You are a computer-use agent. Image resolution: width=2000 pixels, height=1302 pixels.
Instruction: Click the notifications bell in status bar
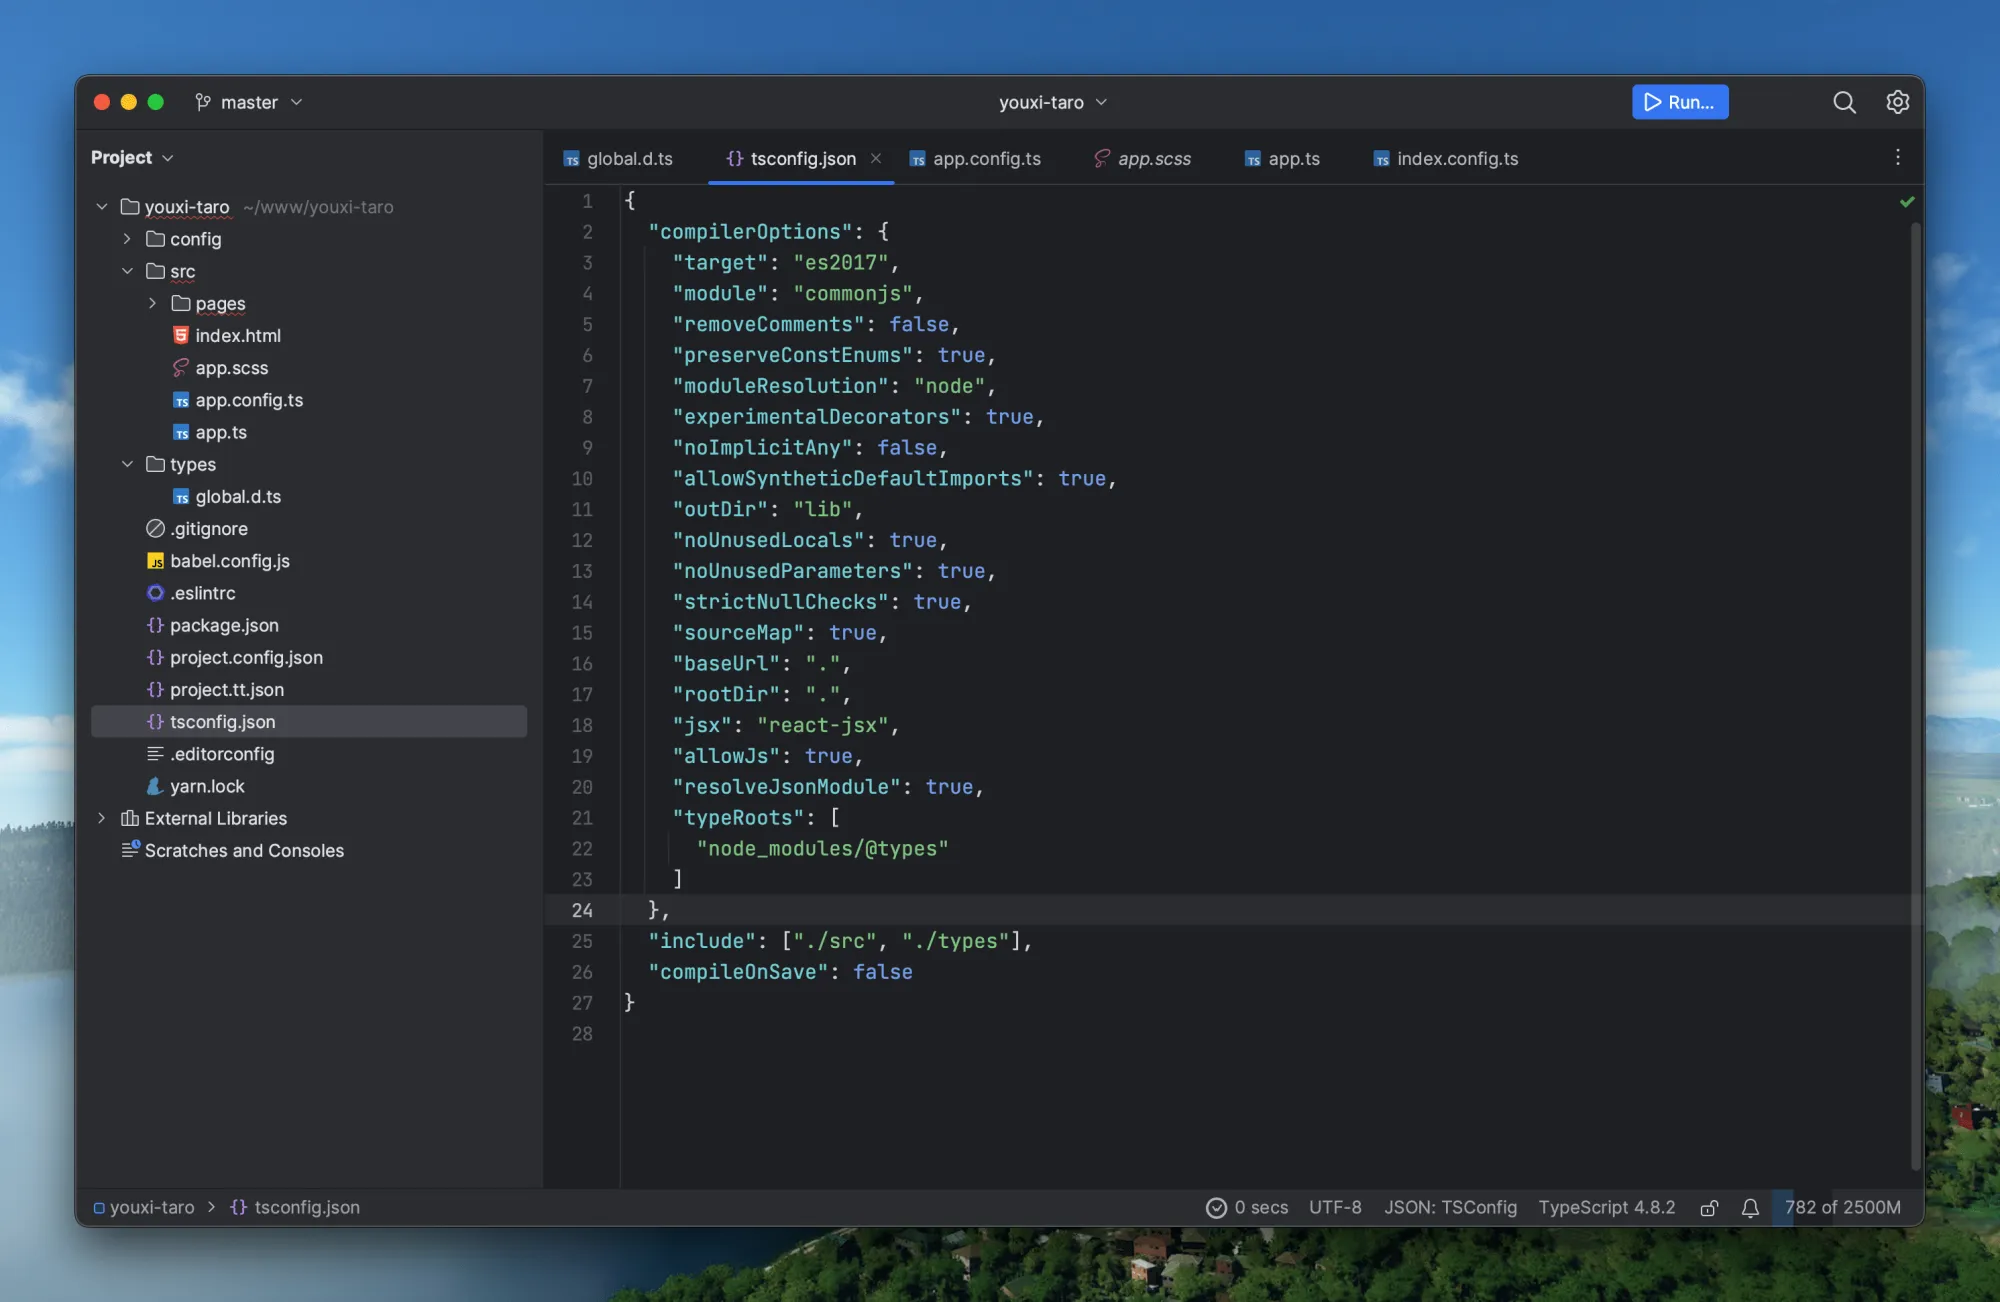coord(1750,1208)
